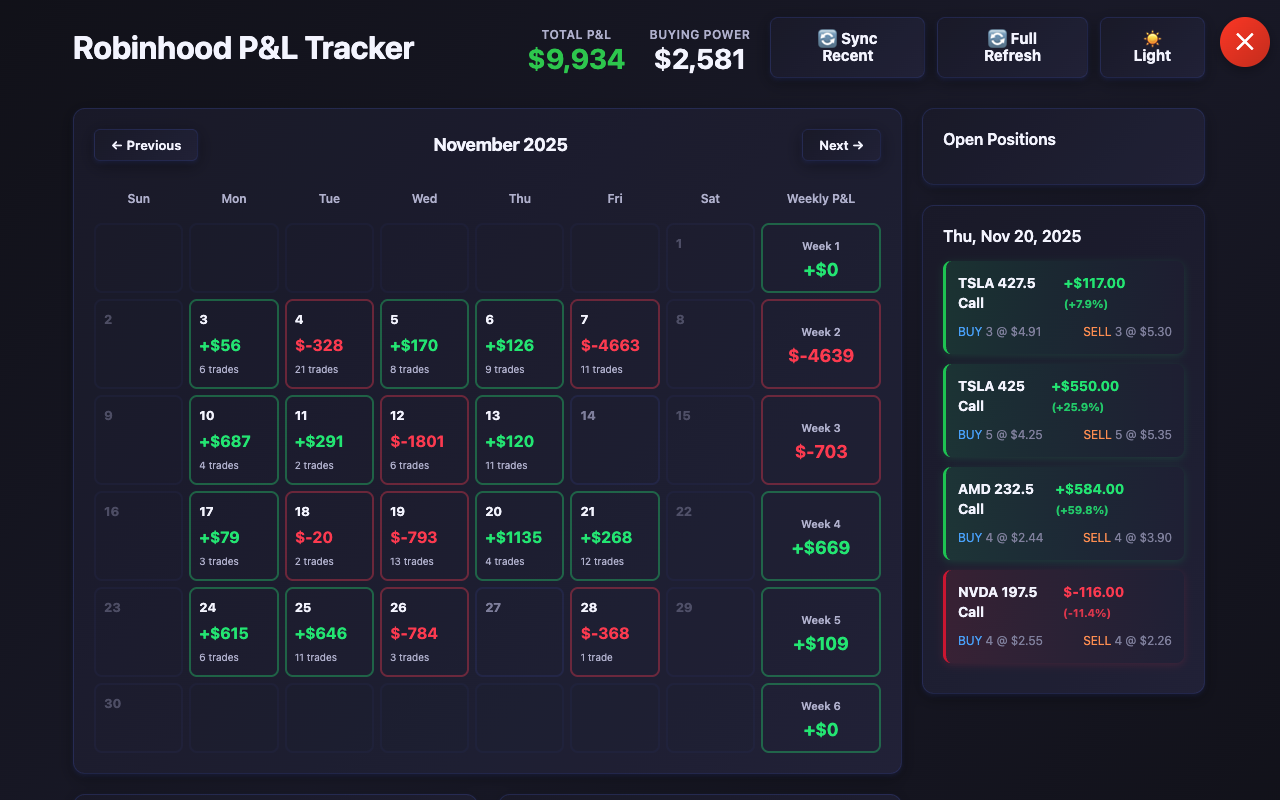The width and height of the screenshot is (1280, 800).
Task: Select November 28 day with $-368
Action: coord(615,632)
